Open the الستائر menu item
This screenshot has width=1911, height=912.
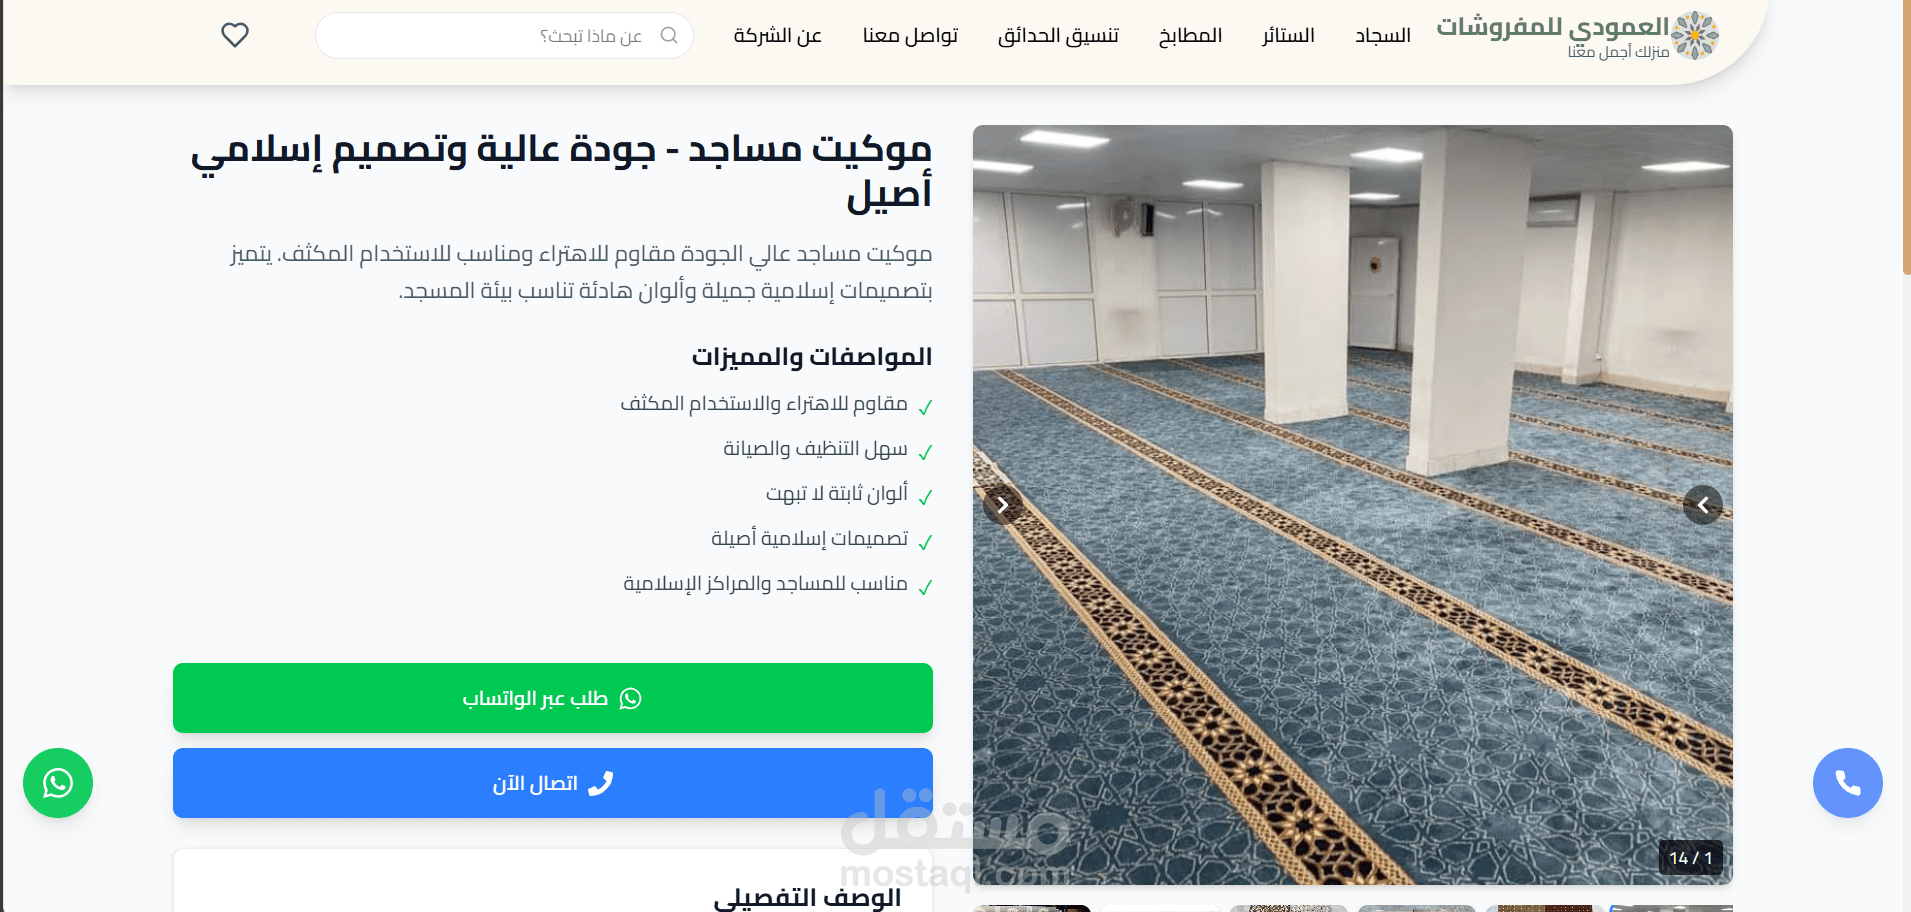(1288, 36)
